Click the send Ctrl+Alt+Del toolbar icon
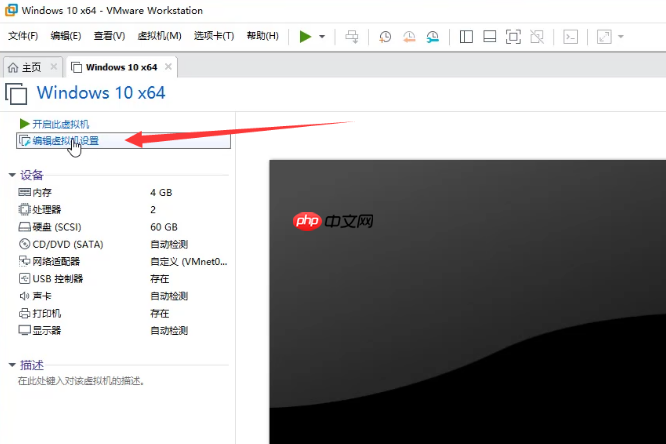The width and height of the screenshot is (666, 444). (x=351, y=37)
